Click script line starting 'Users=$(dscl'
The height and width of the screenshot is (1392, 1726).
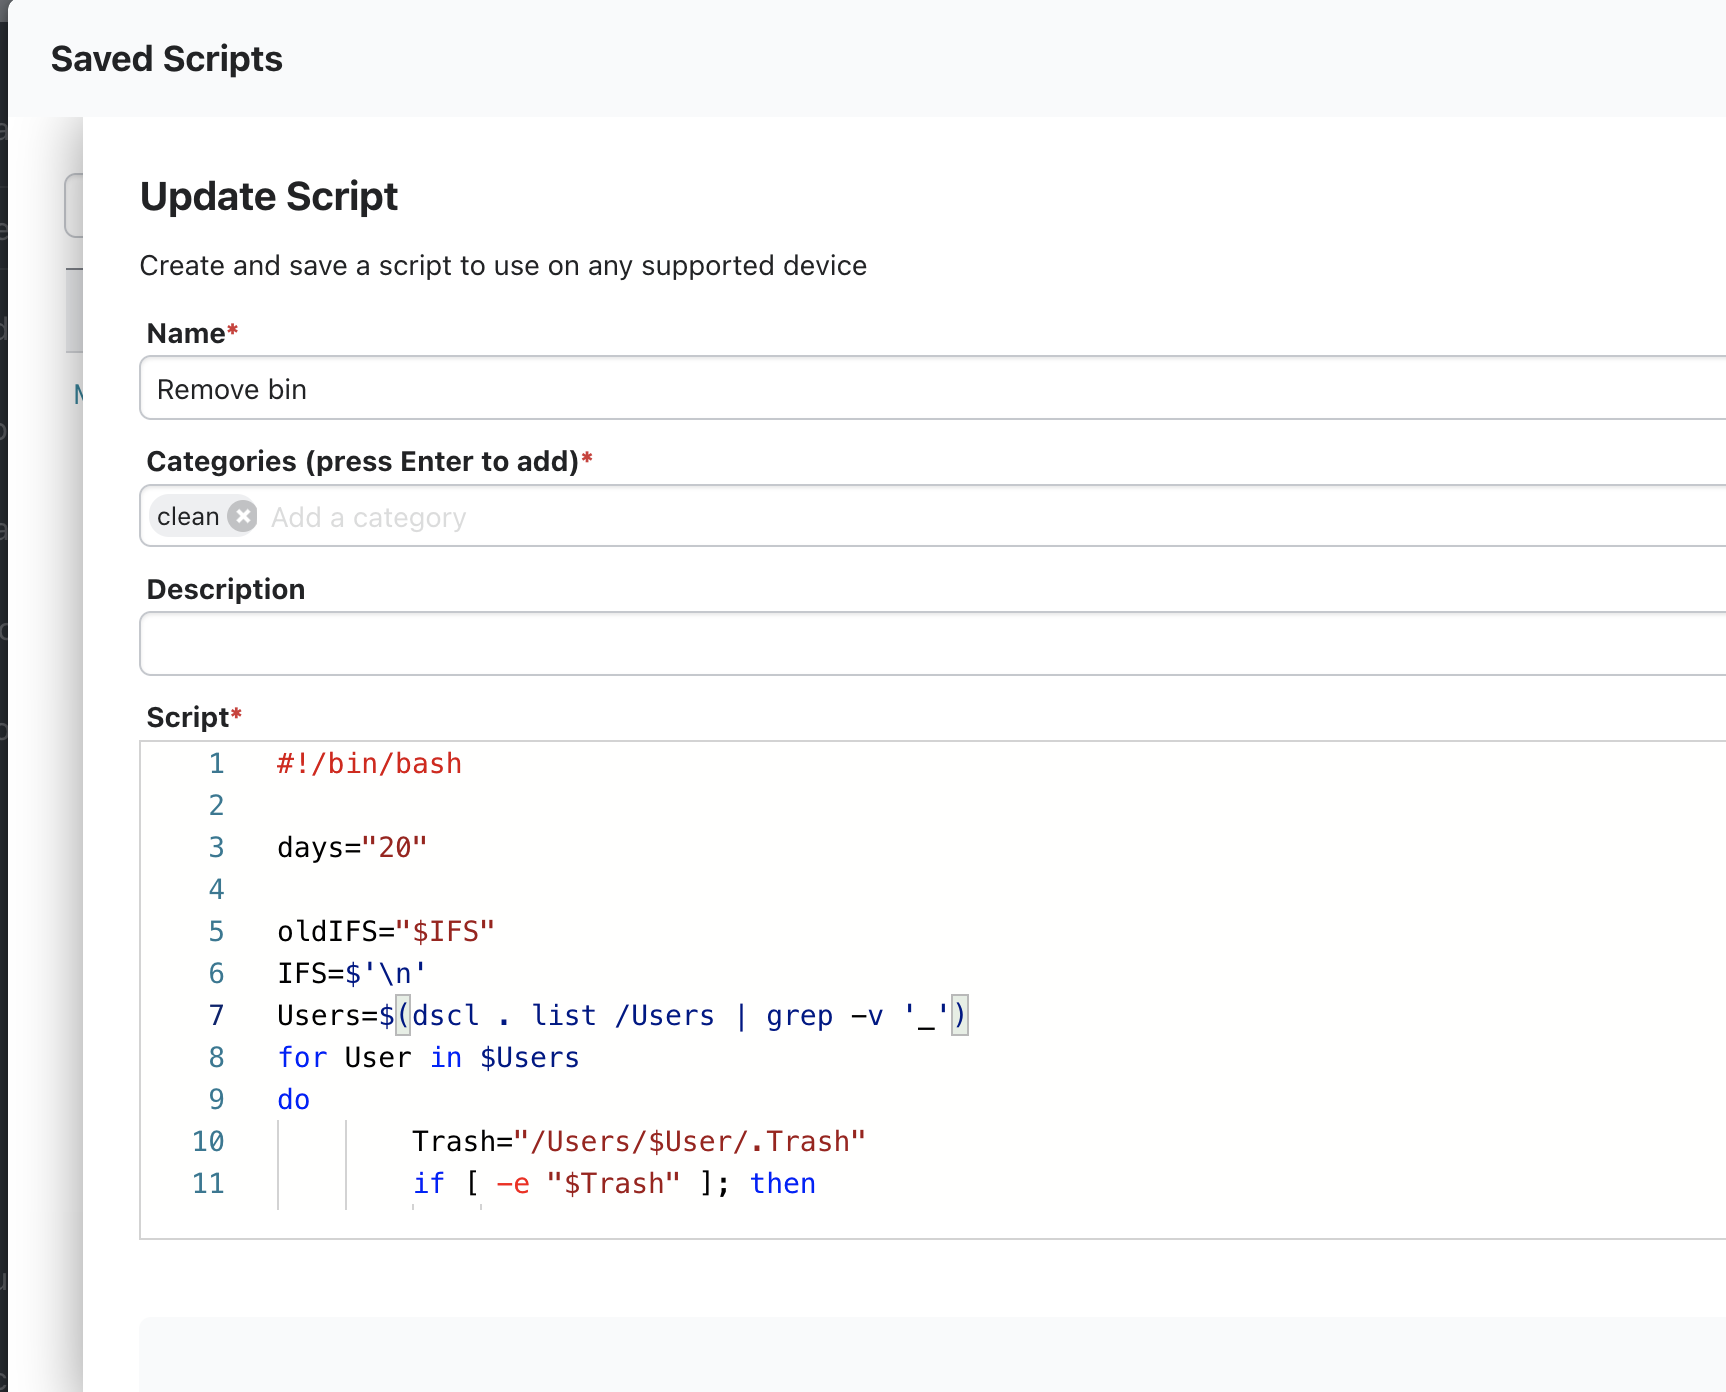pyautogui.click(x=622, y=1015)
